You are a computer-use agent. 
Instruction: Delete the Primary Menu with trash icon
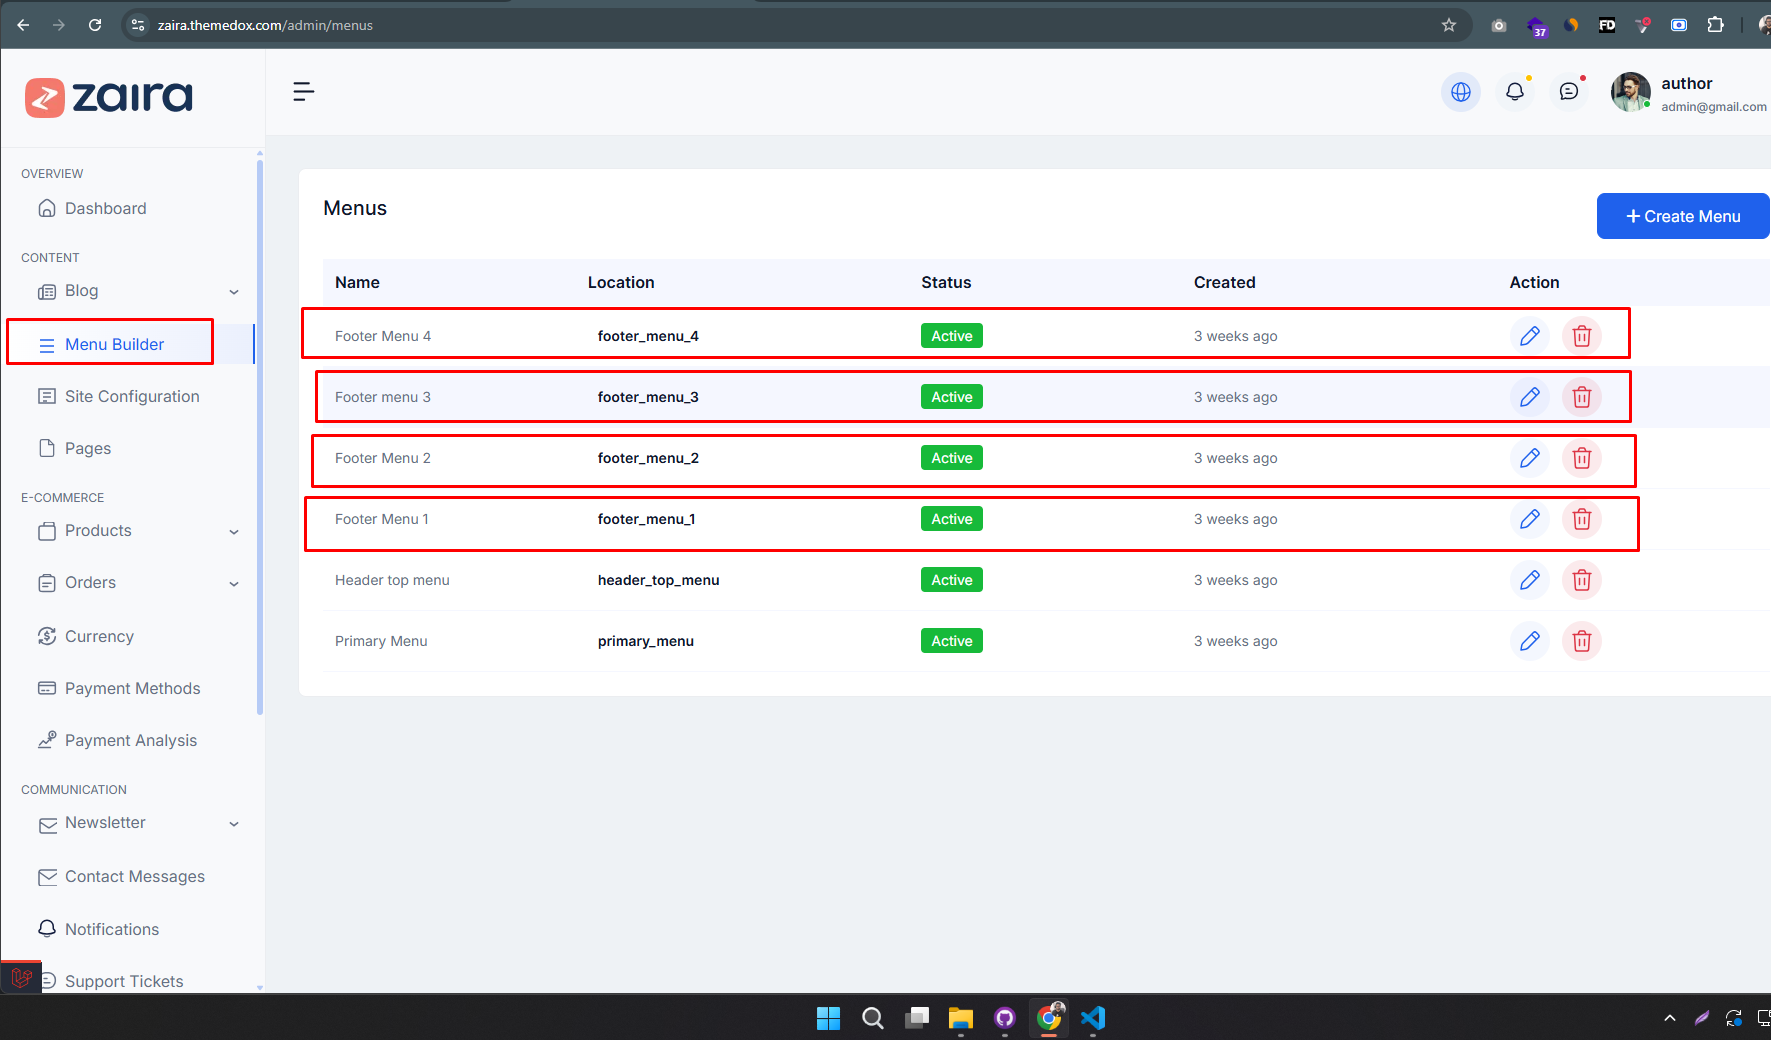1581,641
